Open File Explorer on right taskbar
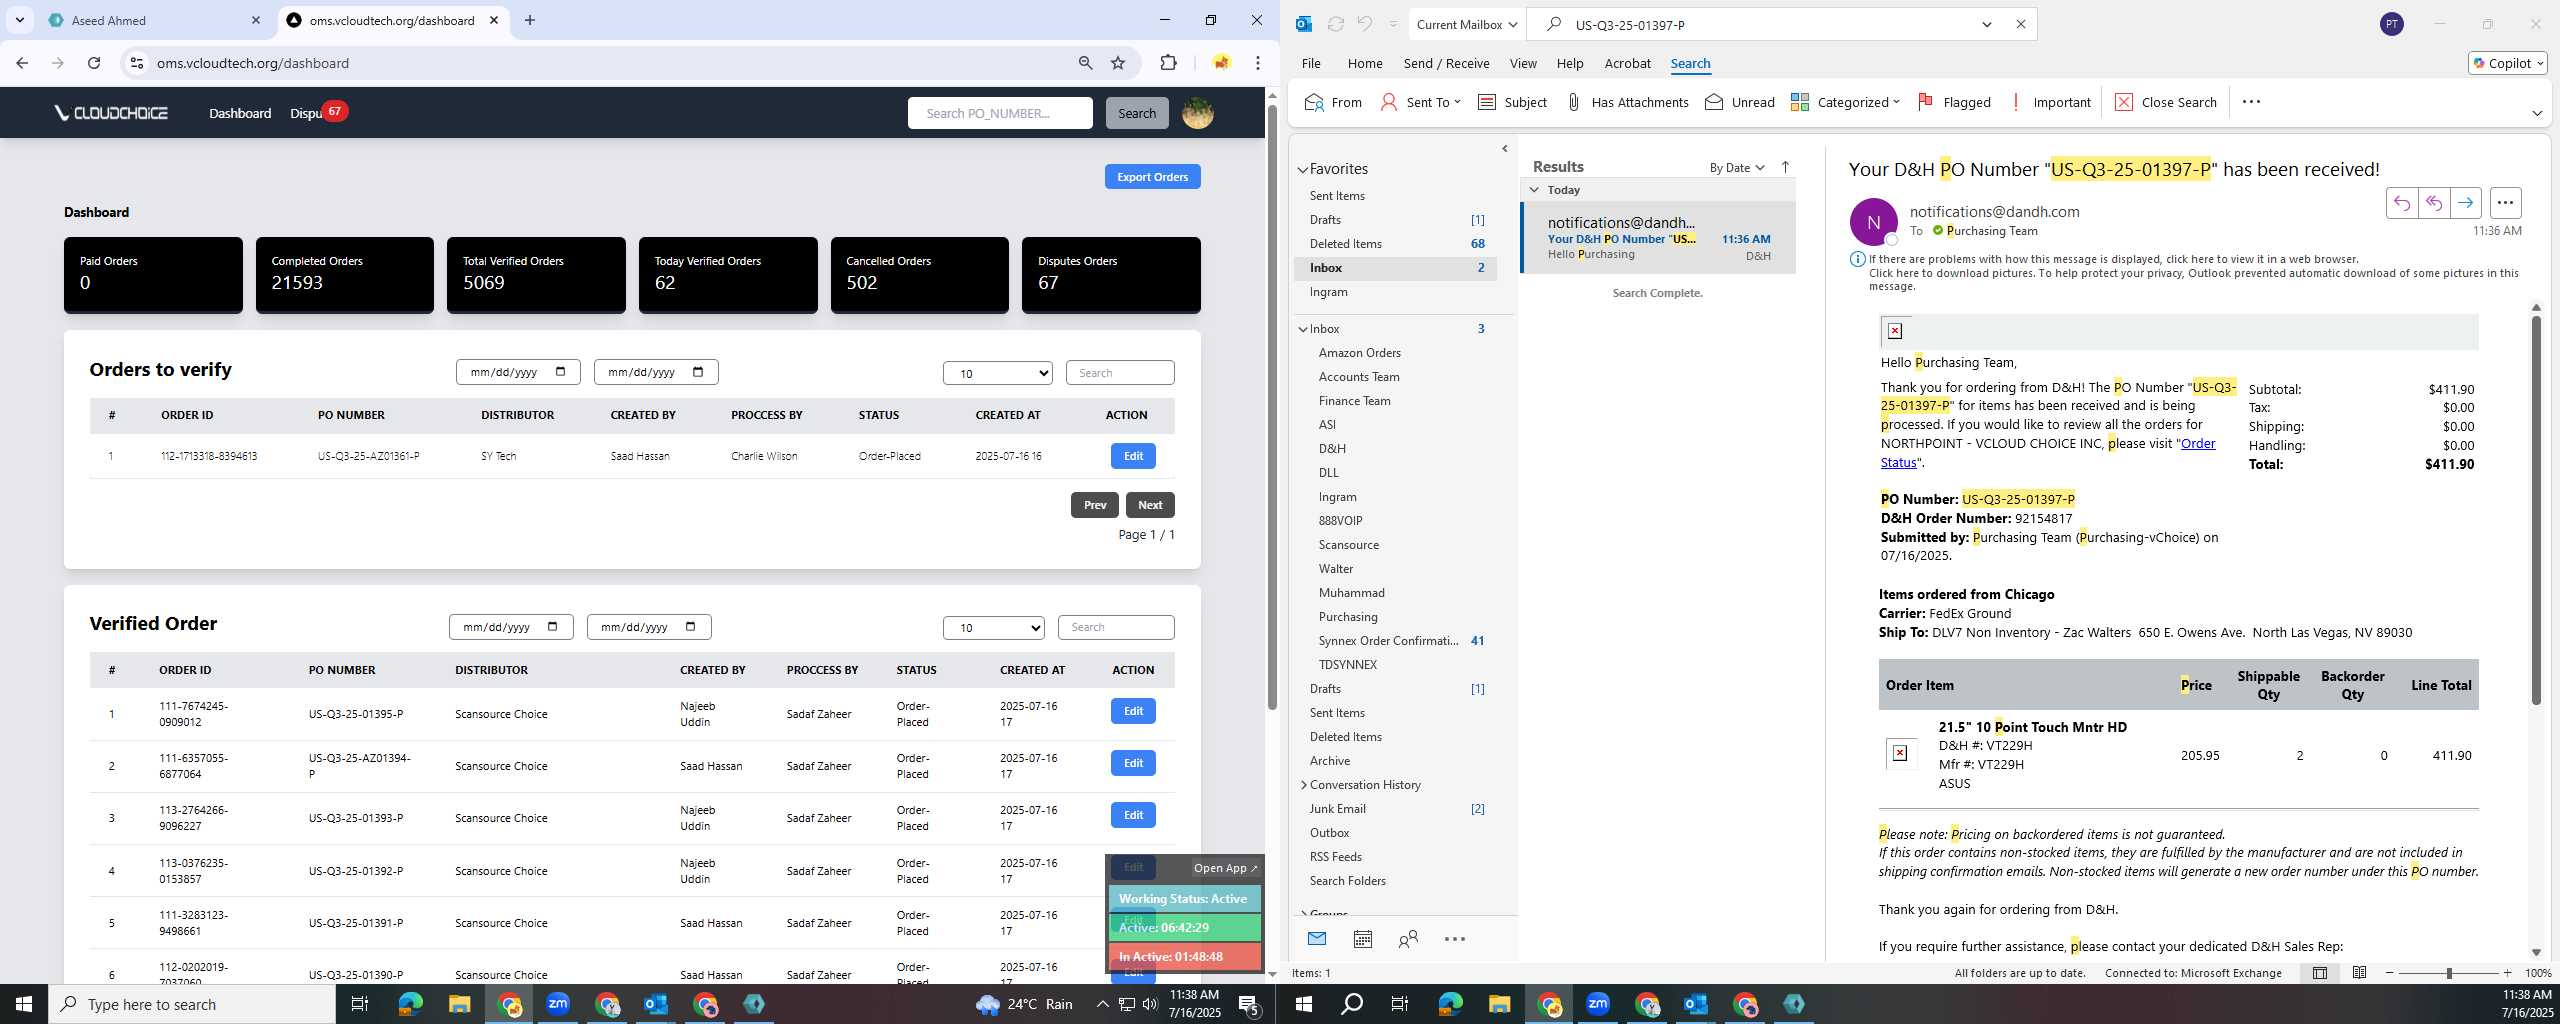 point(1499,1004)
